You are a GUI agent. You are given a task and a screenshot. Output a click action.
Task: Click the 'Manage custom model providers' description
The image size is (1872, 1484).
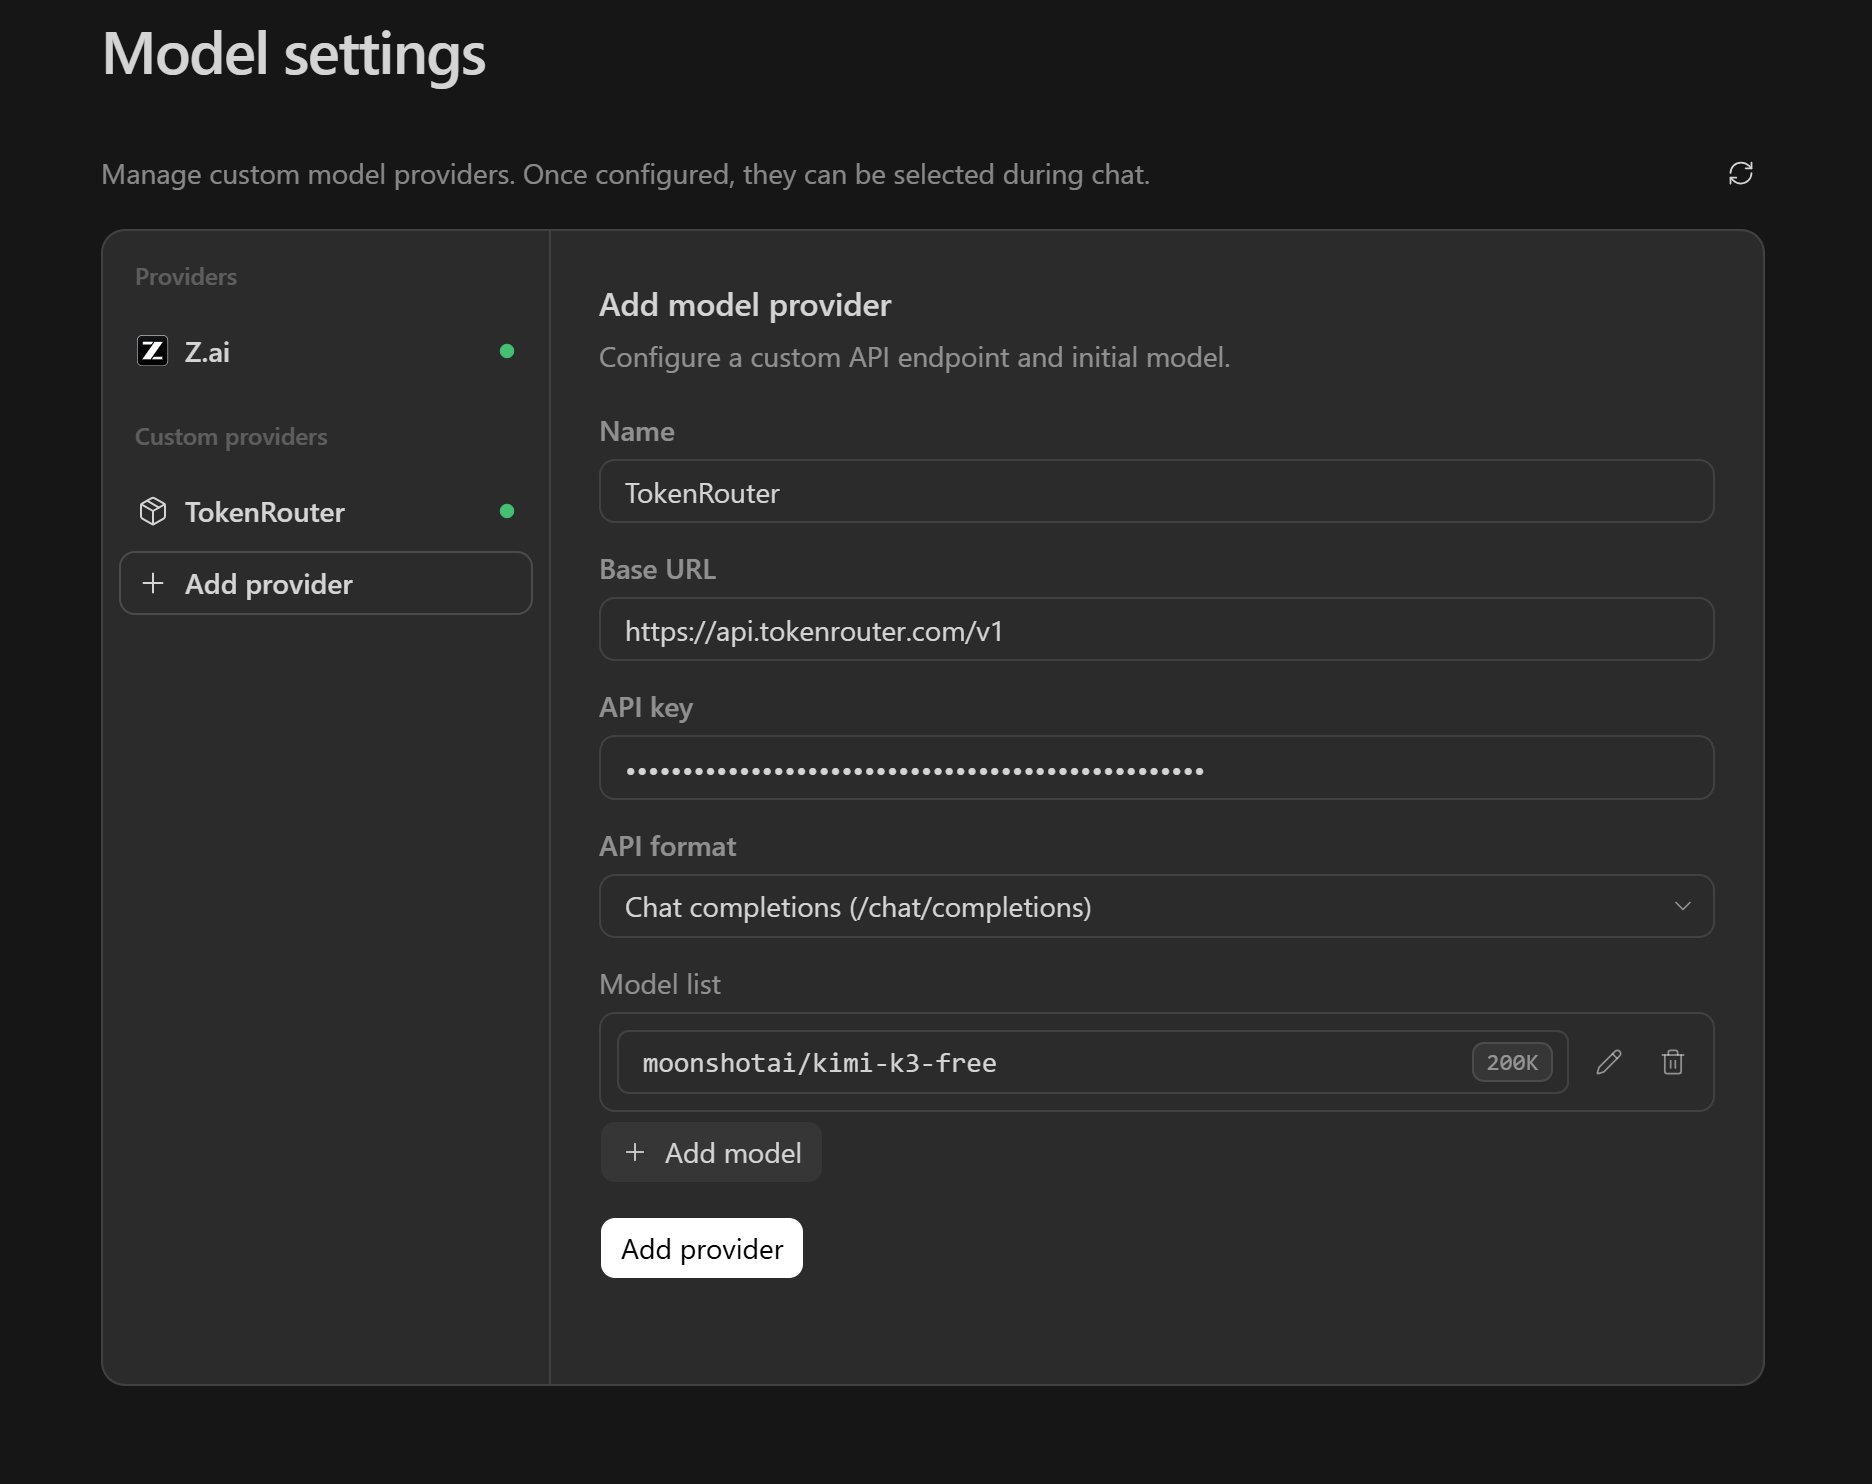[626, 174]
